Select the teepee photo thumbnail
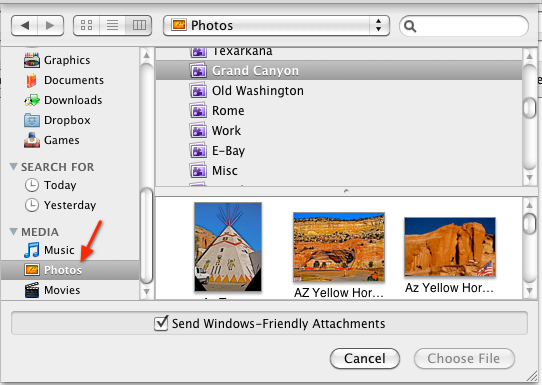Viewport: 542px width, 385px height. coord(228,247)
